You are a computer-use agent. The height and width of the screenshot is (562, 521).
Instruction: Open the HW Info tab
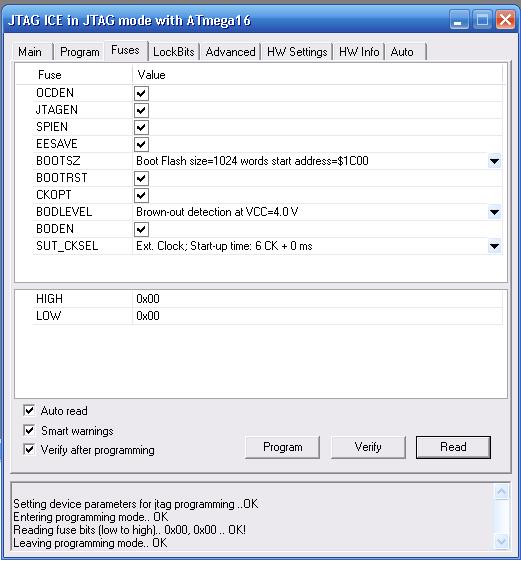(359, 52)
